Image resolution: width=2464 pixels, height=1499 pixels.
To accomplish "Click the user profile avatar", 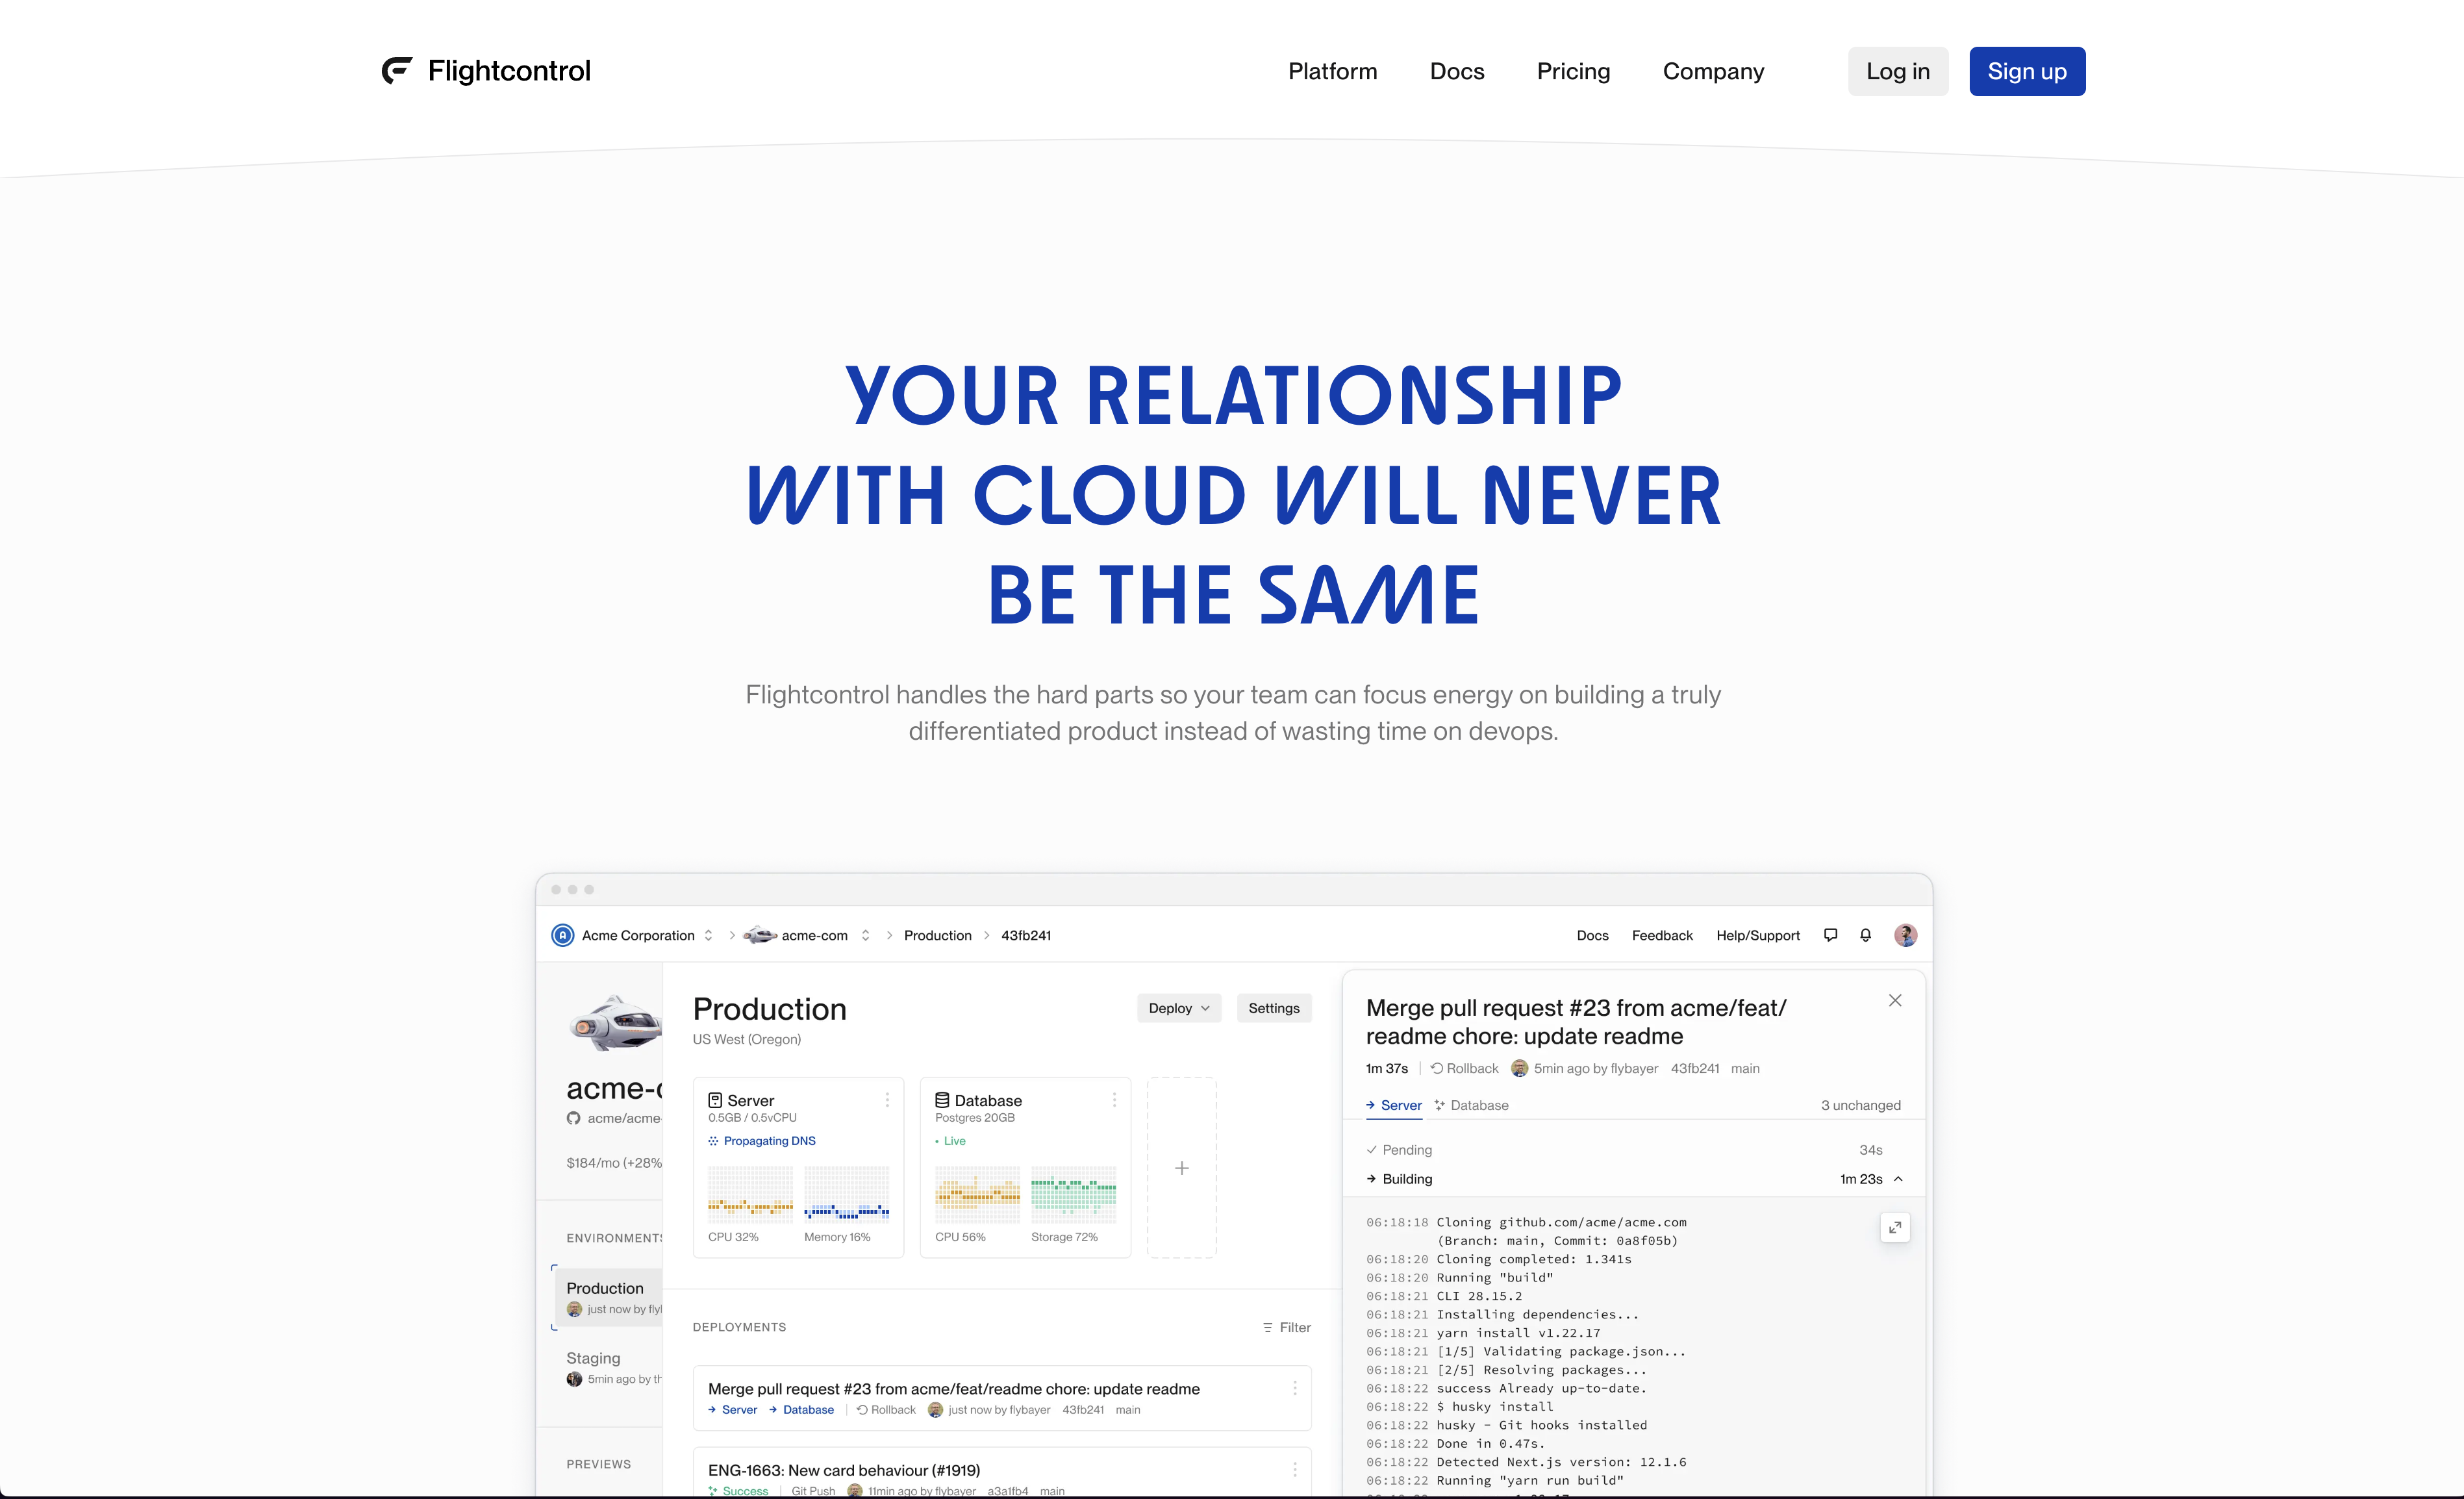I will point(1905,935).
